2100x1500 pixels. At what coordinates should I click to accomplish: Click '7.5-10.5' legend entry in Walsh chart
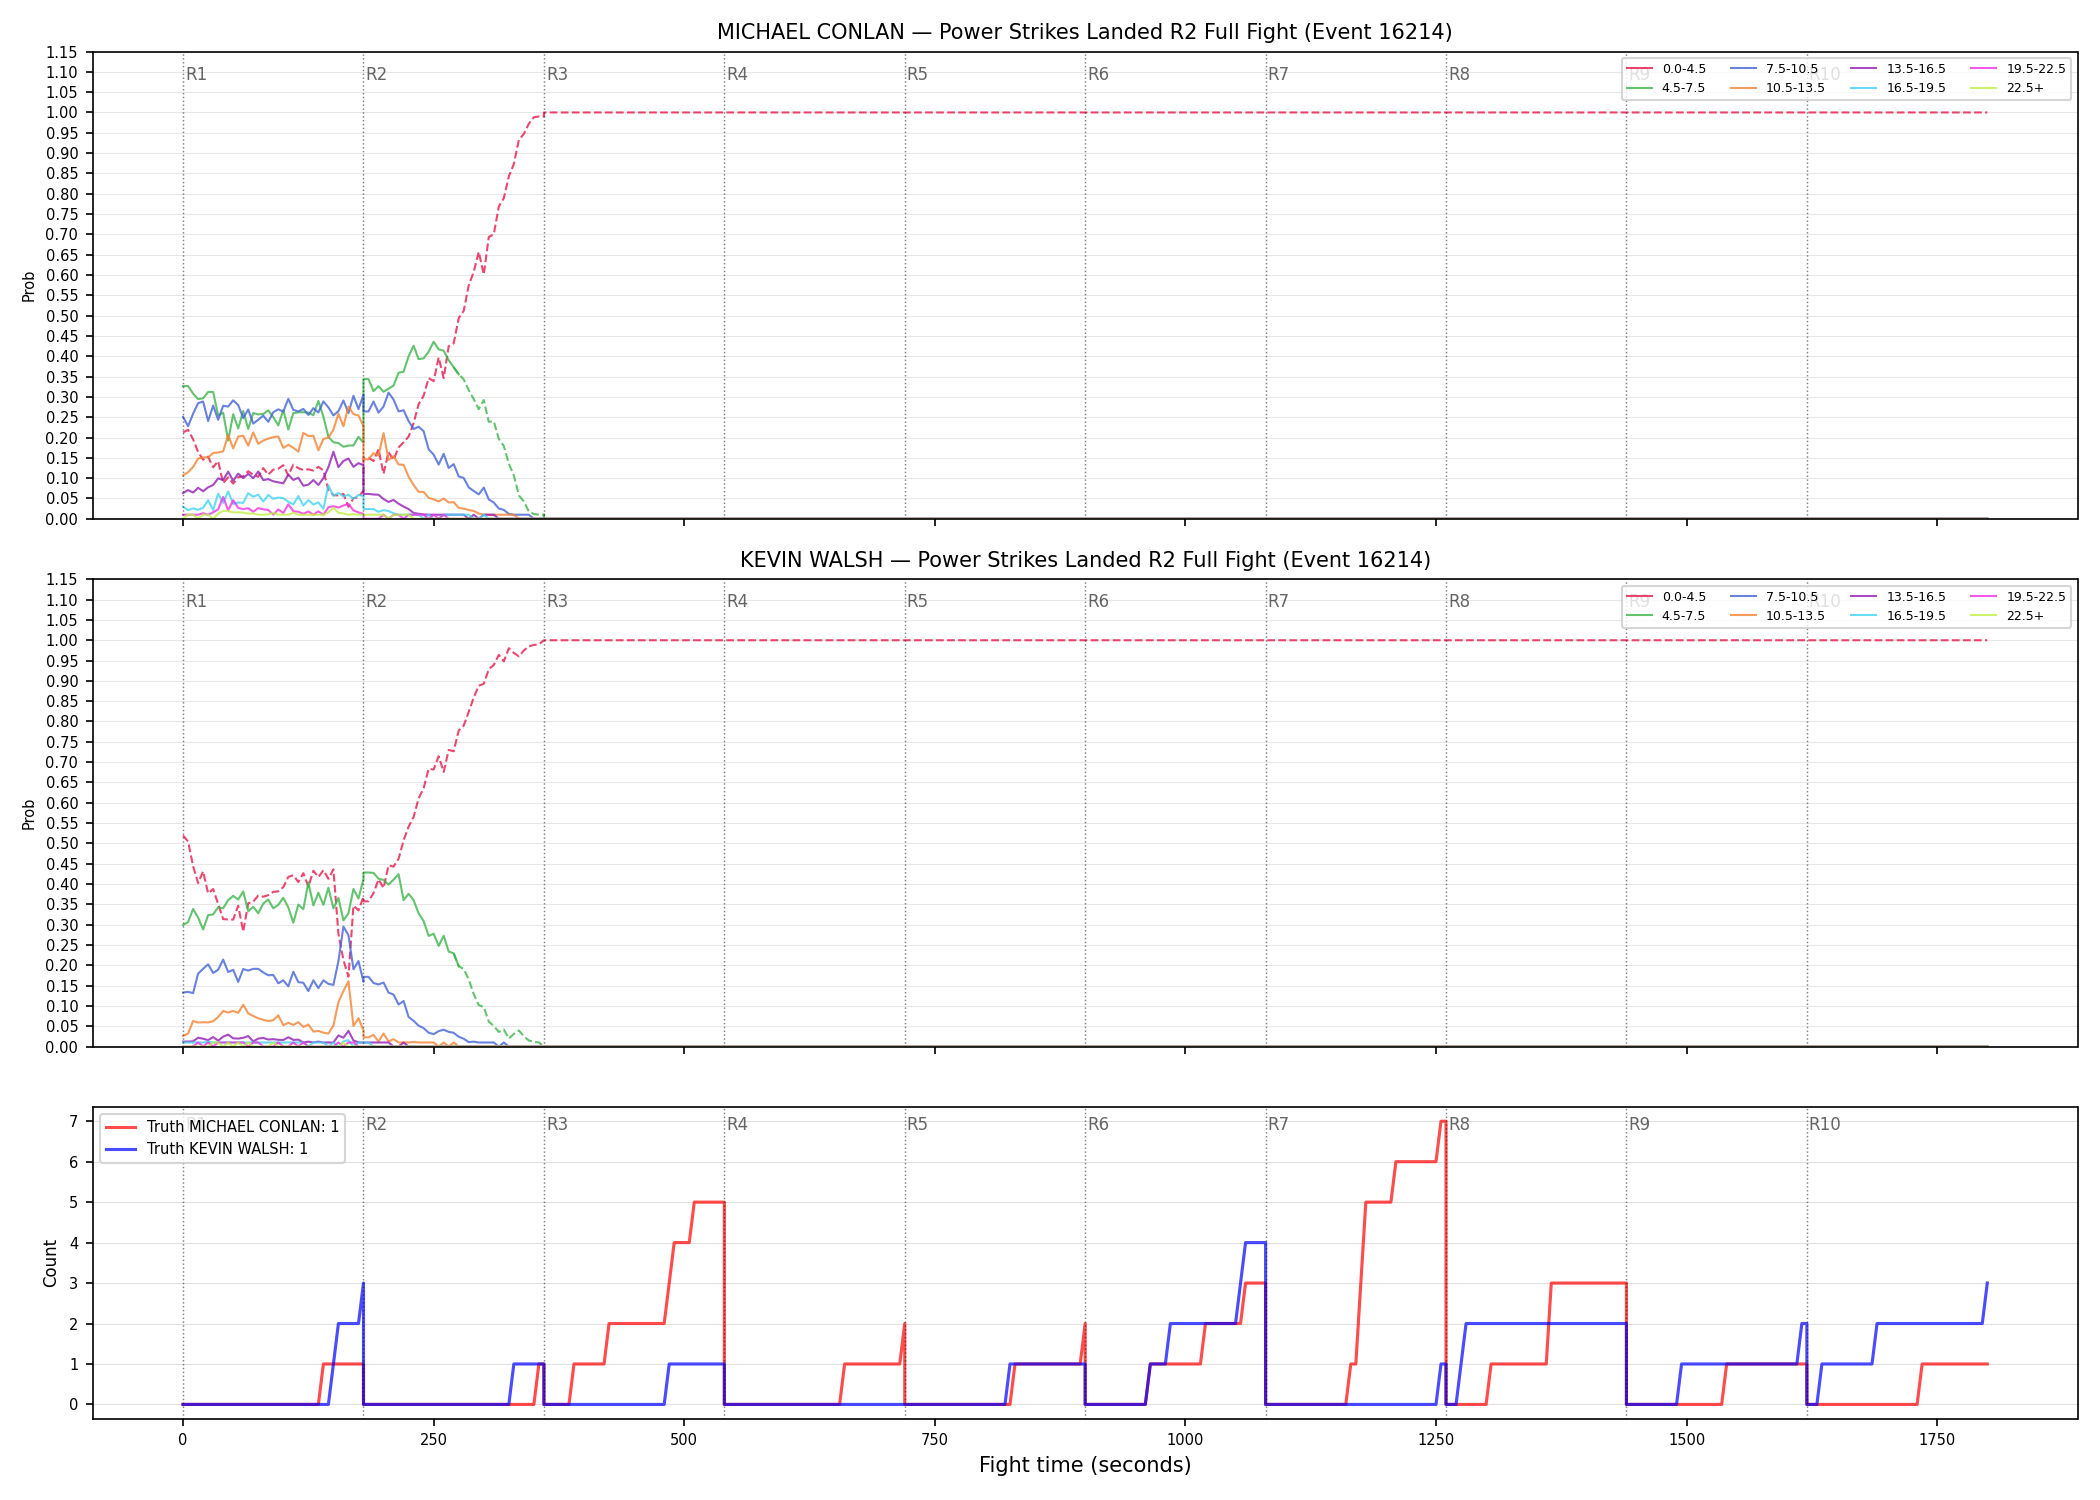[x=1774, y=597]
